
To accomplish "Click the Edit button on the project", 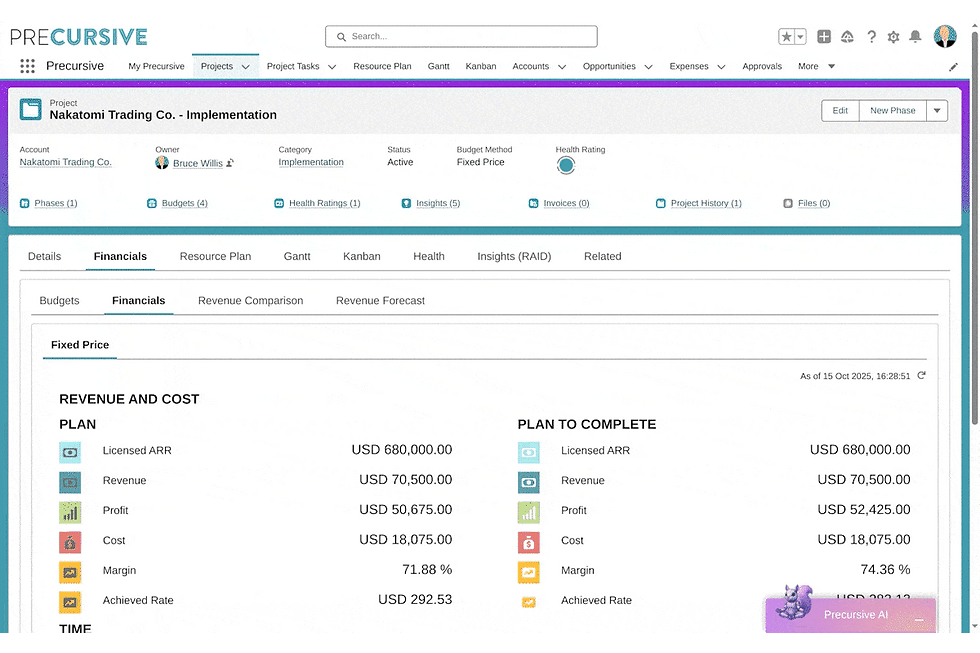I will coord(840,111).
